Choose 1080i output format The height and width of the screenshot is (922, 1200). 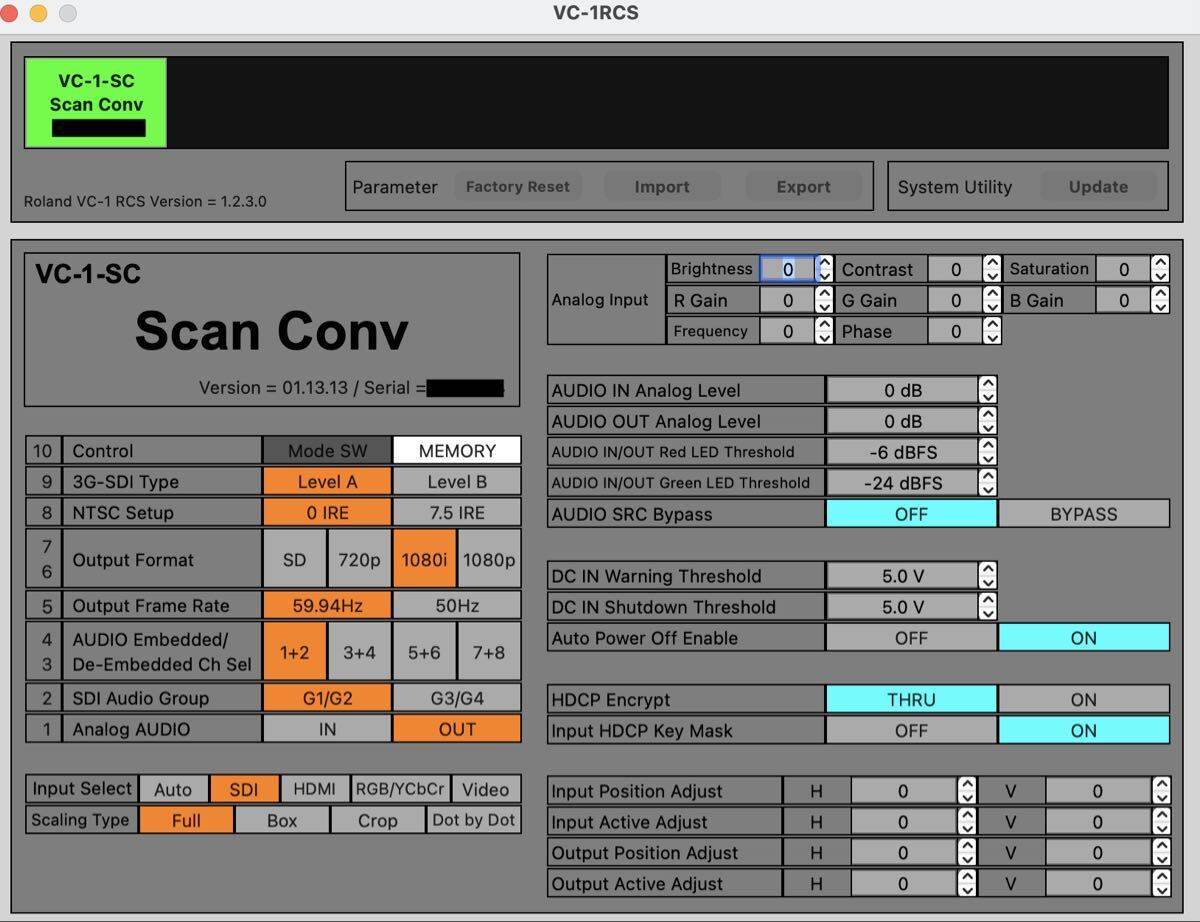pyautogui.click(x=424, y=560)
